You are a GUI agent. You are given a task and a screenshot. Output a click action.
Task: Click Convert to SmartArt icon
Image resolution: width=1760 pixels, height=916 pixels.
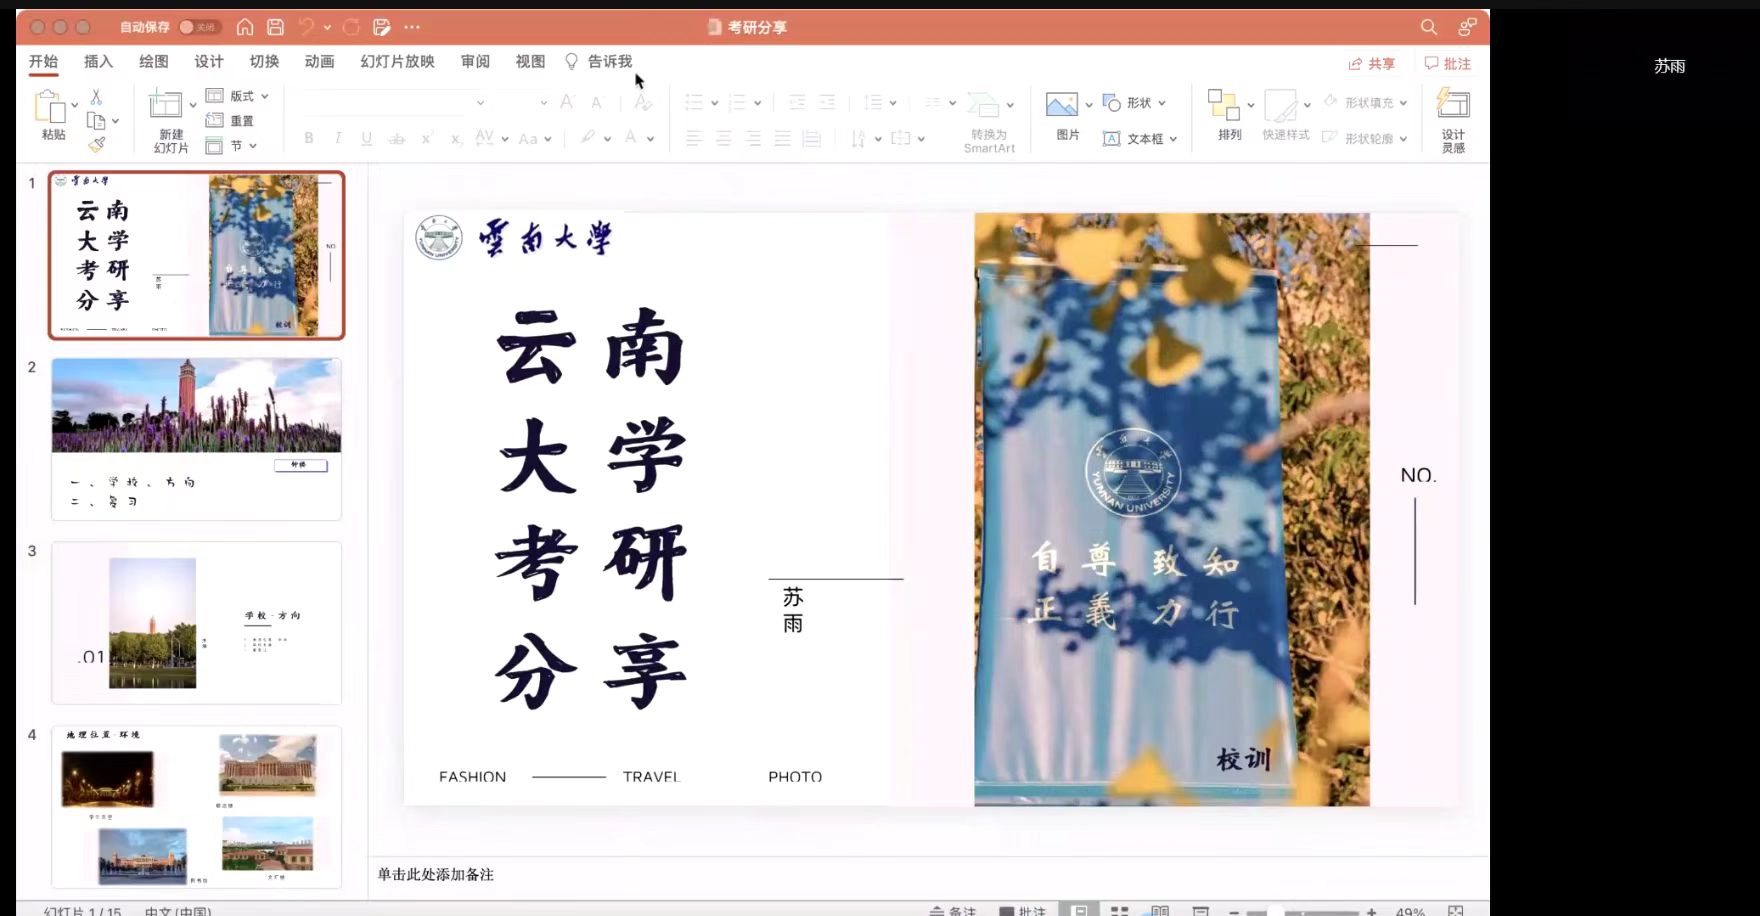click(984, 105)
